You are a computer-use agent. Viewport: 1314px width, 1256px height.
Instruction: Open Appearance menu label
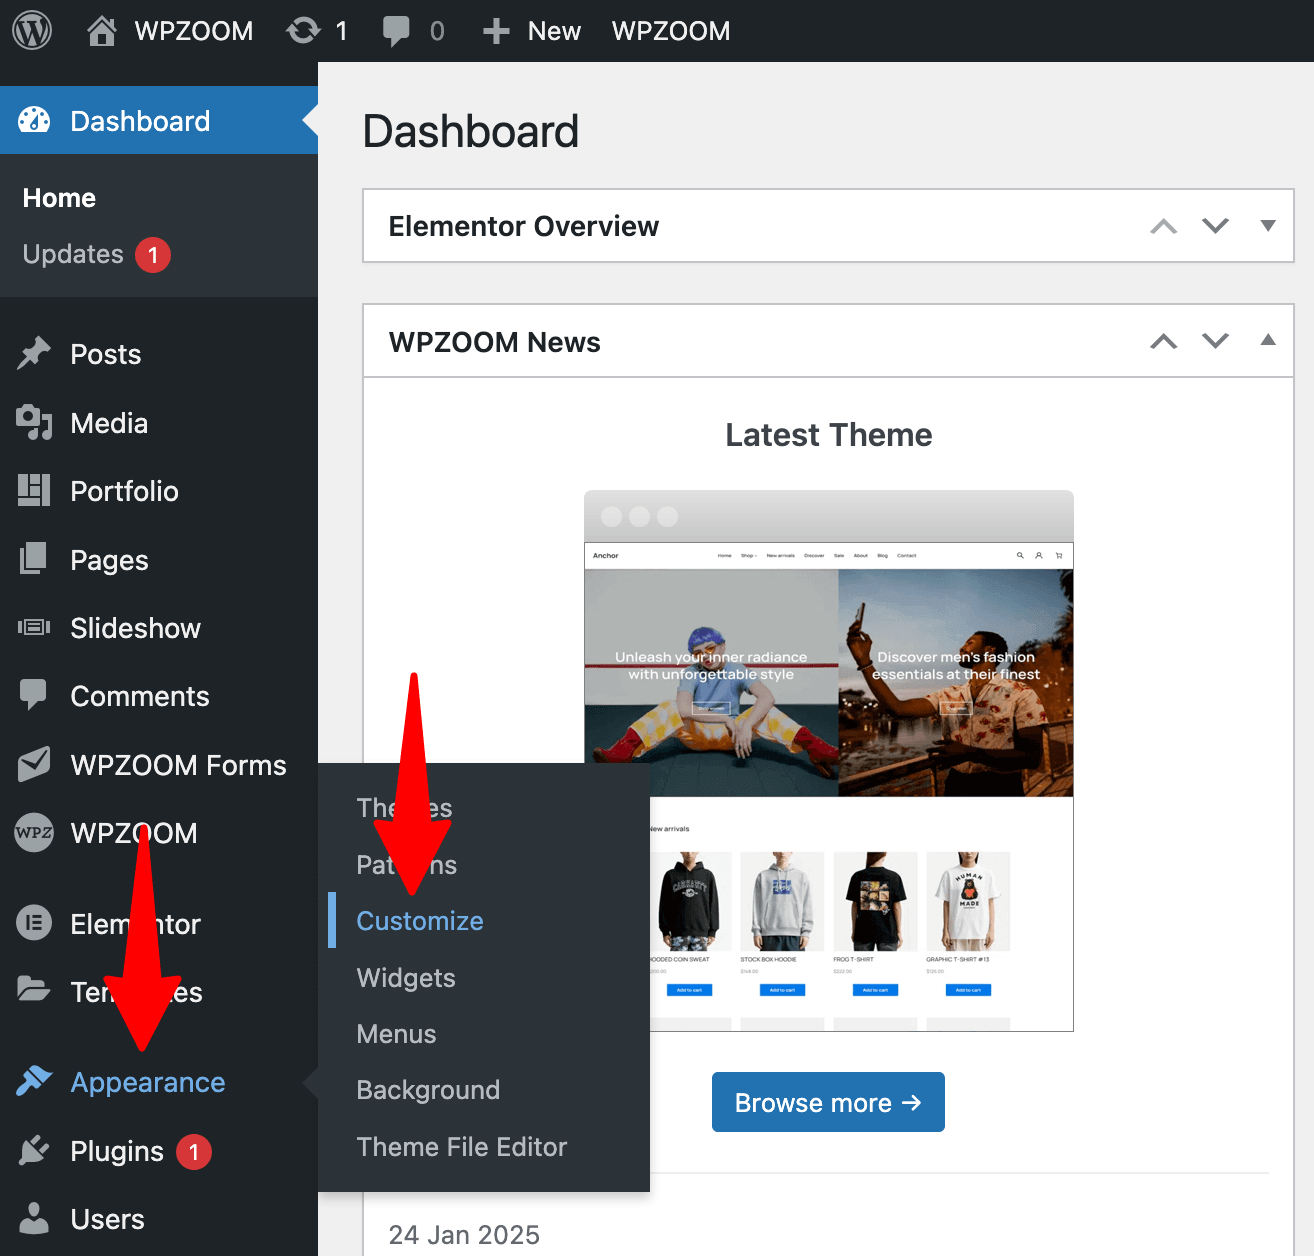point(147,1082)
